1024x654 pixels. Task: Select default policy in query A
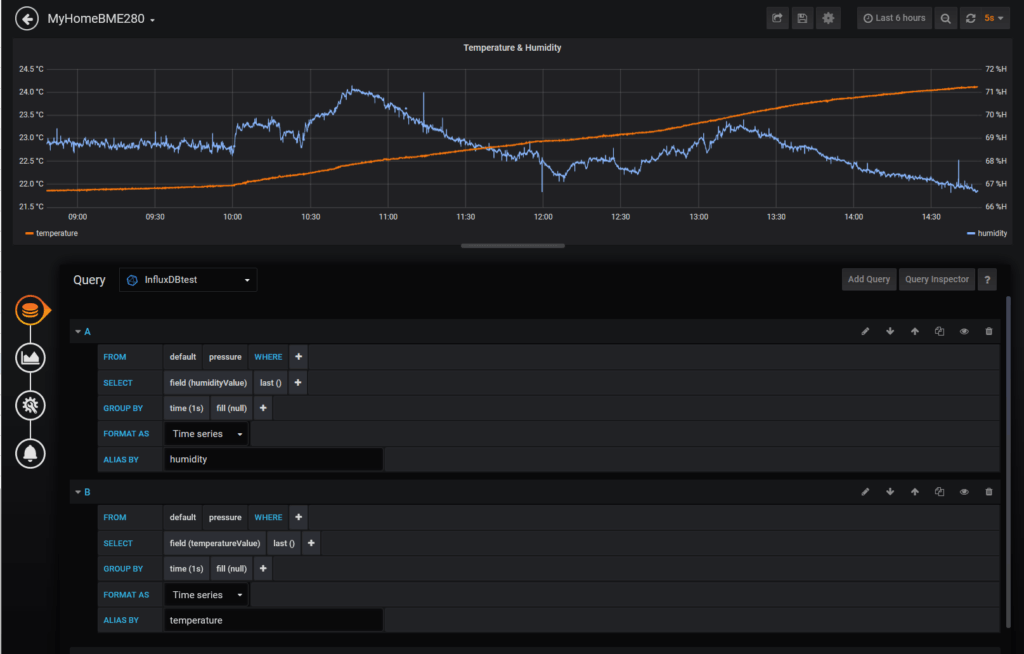pos(183,357)
